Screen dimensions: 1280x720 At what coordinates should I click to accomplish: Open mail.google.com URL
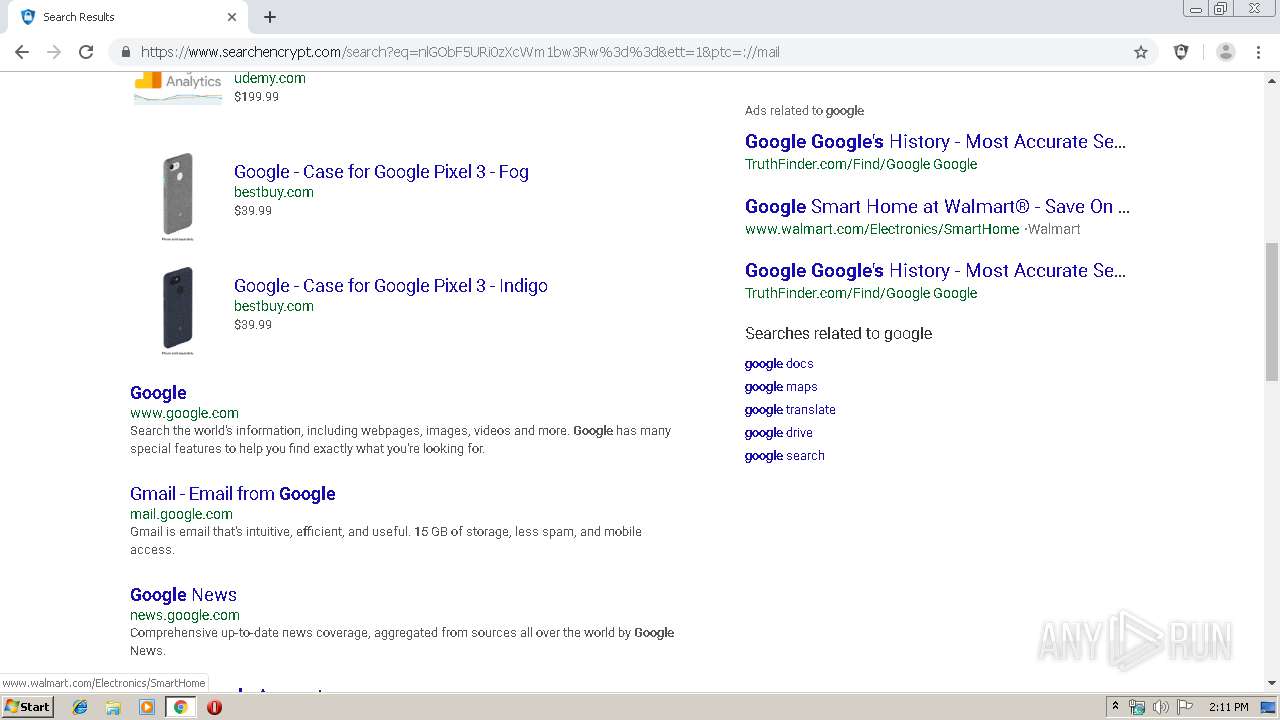pyautogui.click(x=181, y=514)
